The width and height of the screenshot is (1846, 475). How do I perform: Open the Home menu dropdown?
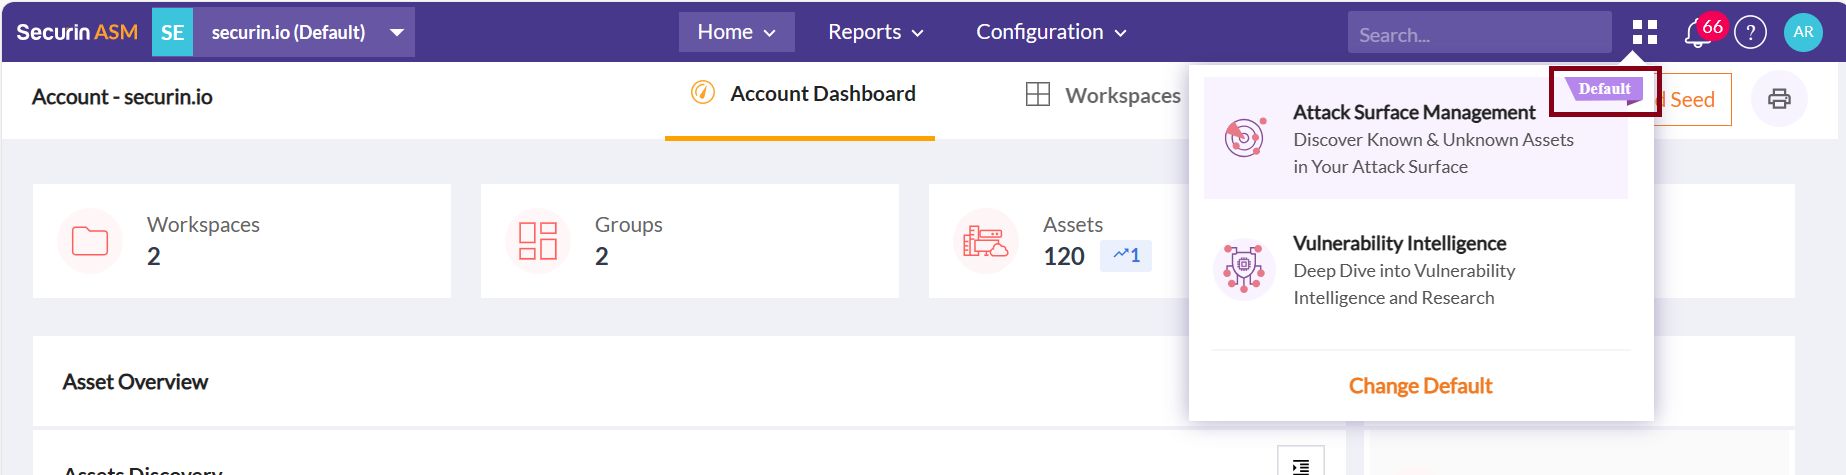click(x=736, y=32)
